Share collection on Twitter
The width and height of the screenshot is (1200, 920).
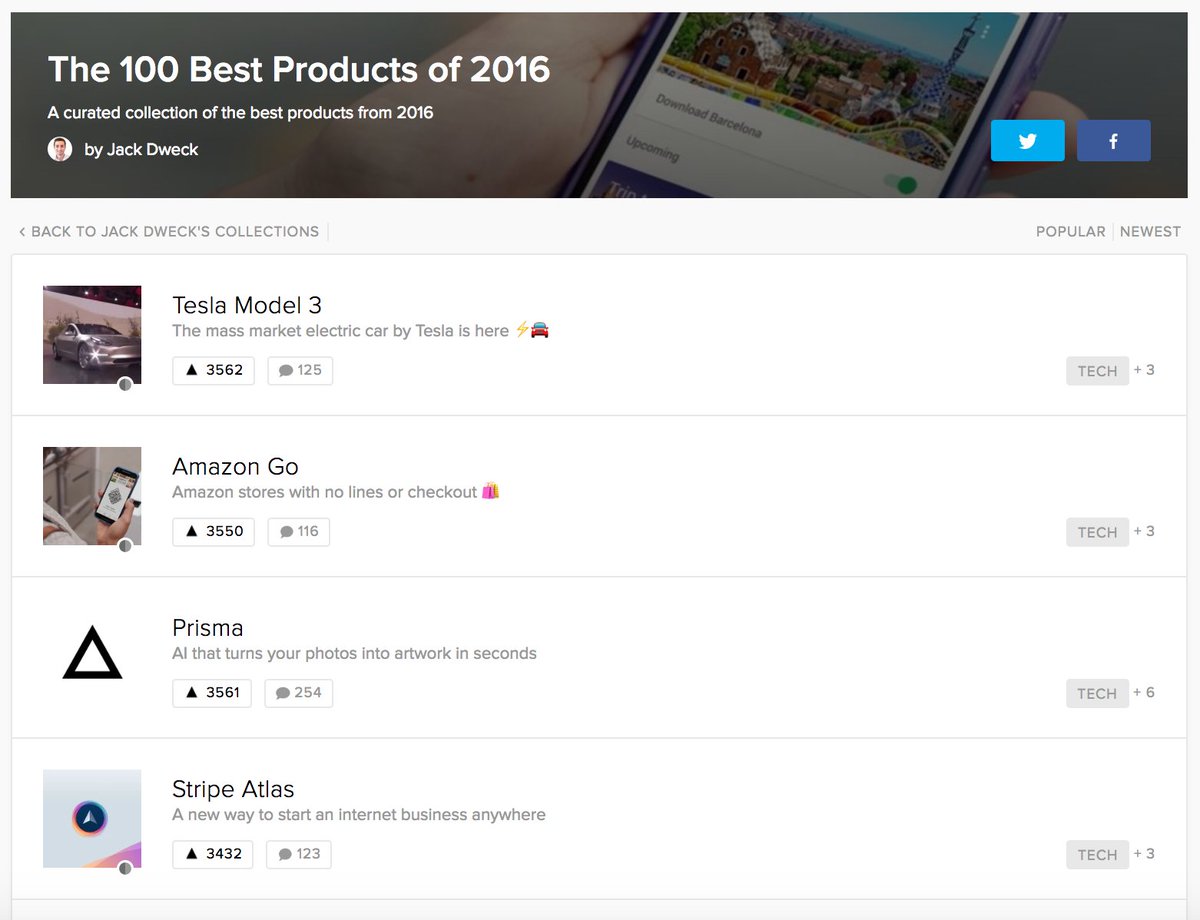click(x=1027, y=141)
